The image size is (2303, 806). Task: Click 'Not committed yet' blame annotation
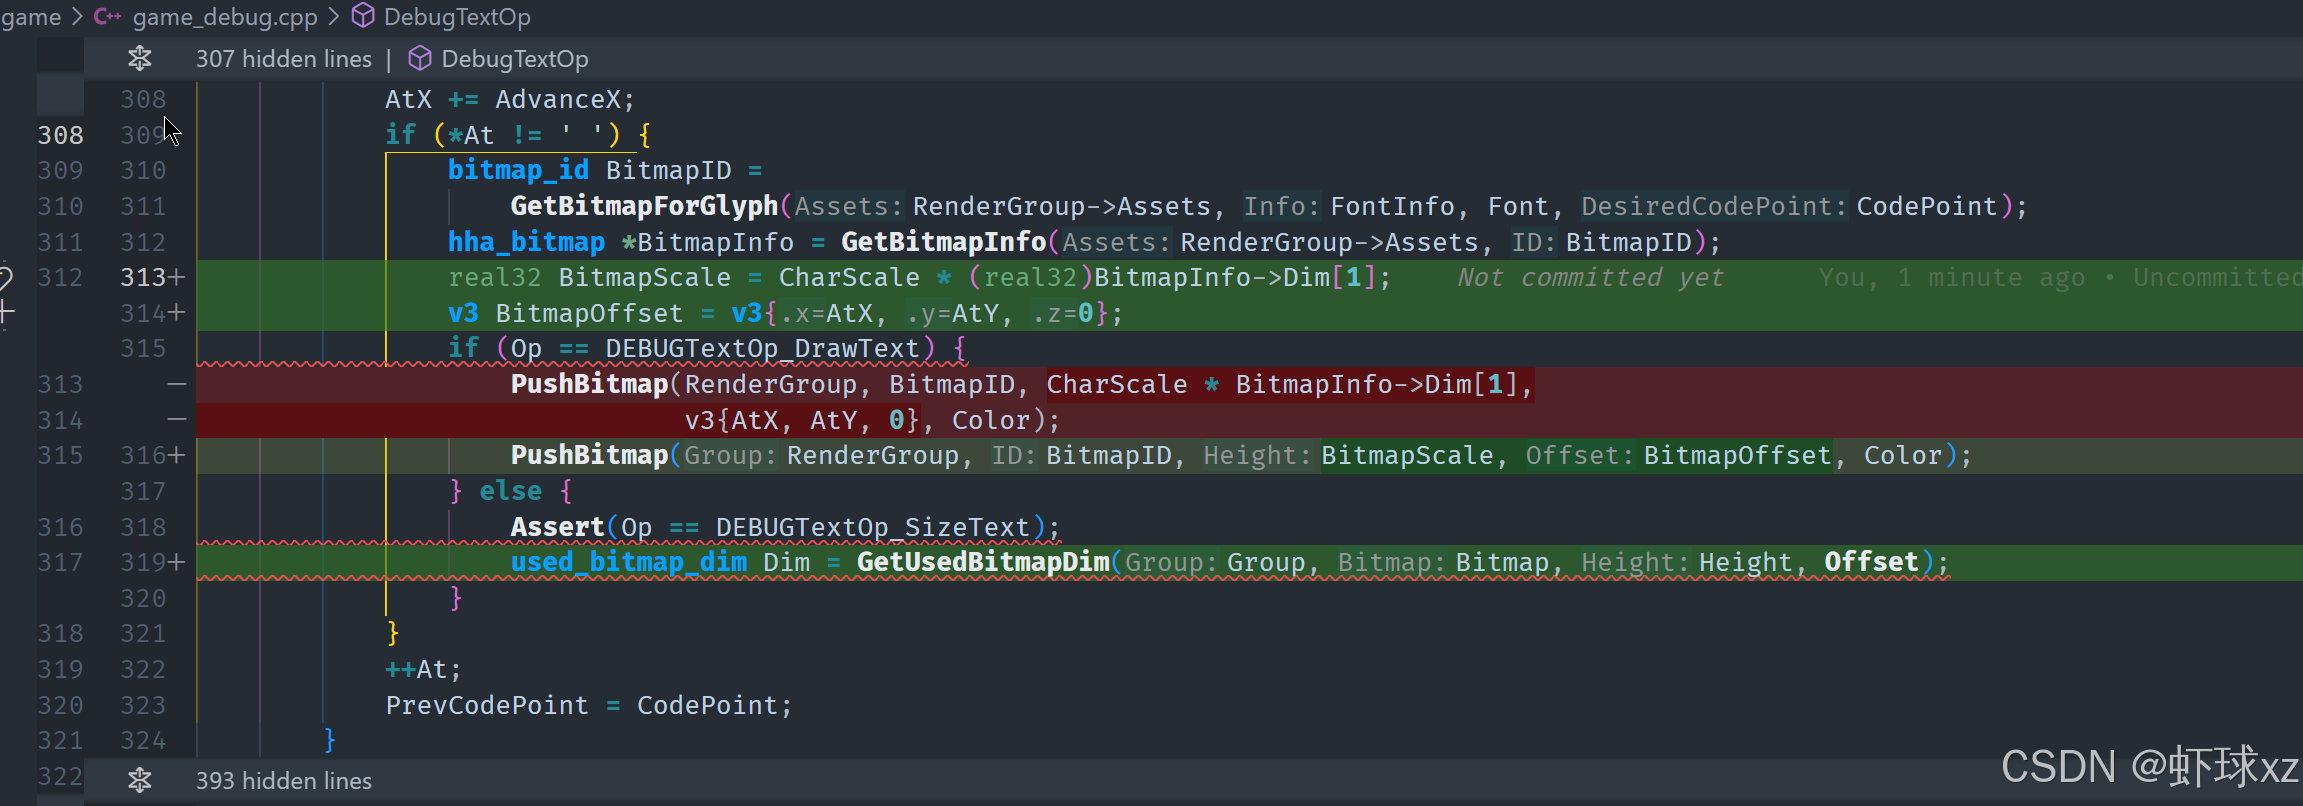[x=1590, y=277]
